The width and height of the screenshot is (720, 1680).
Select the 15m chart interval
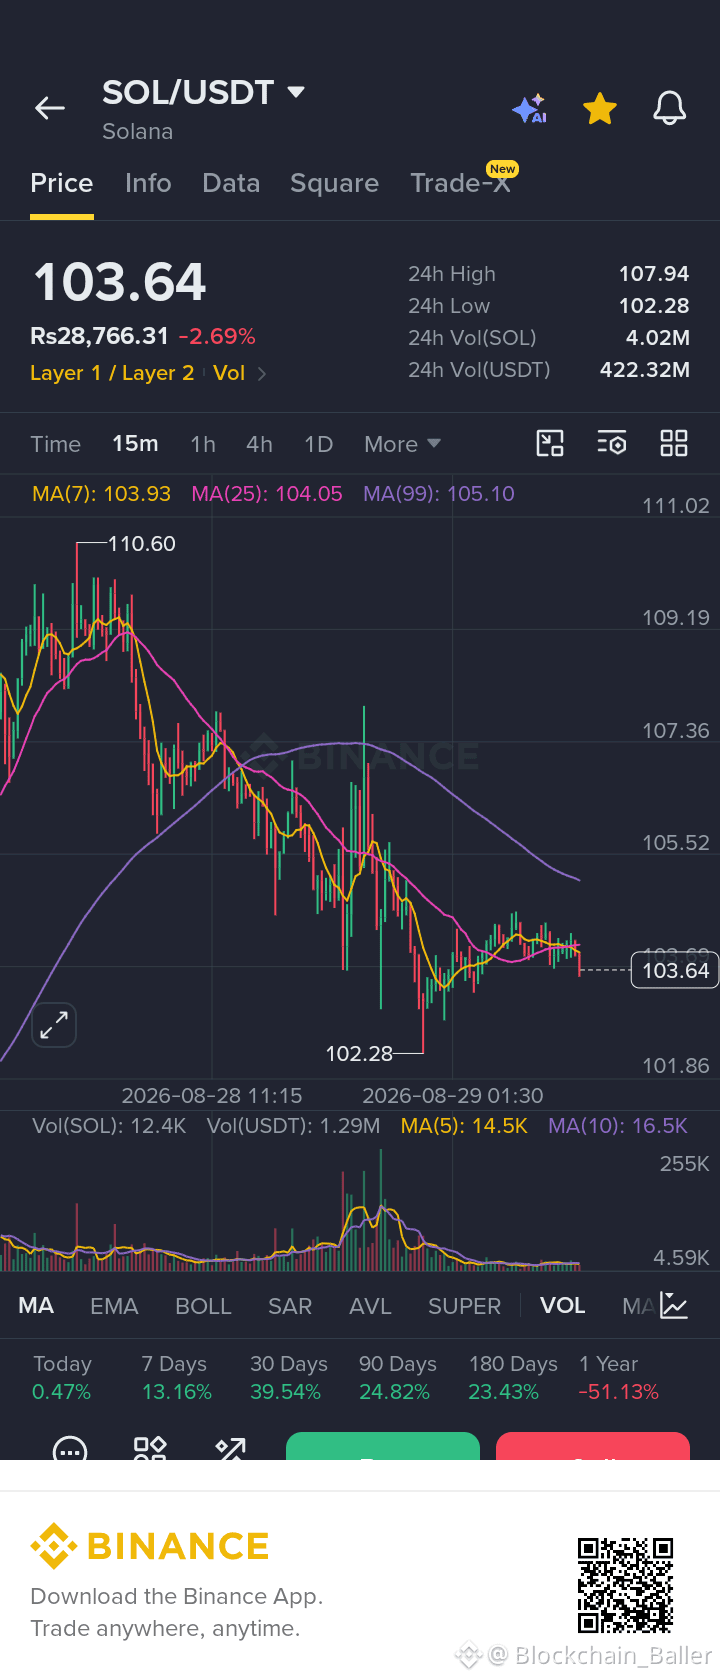click(135, 444)
